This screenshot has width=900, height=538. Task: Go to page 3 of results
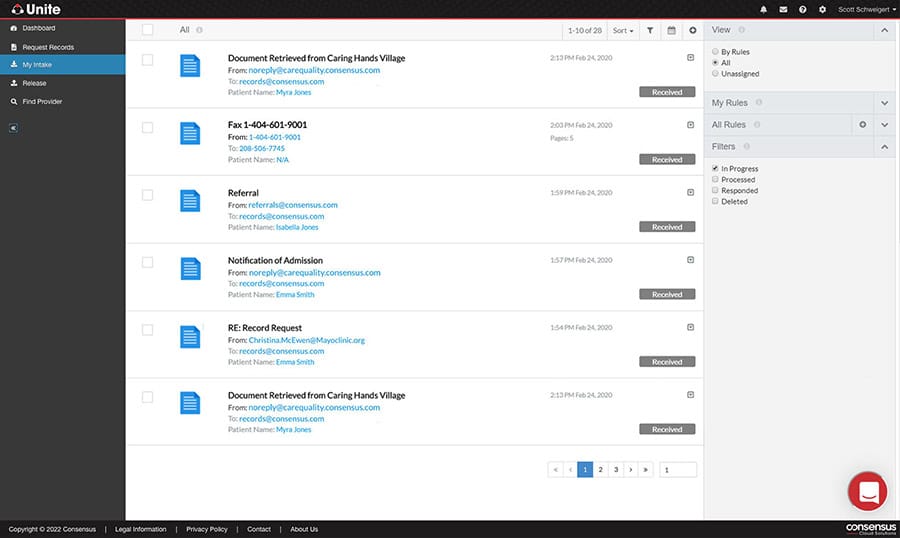[616, 470]
